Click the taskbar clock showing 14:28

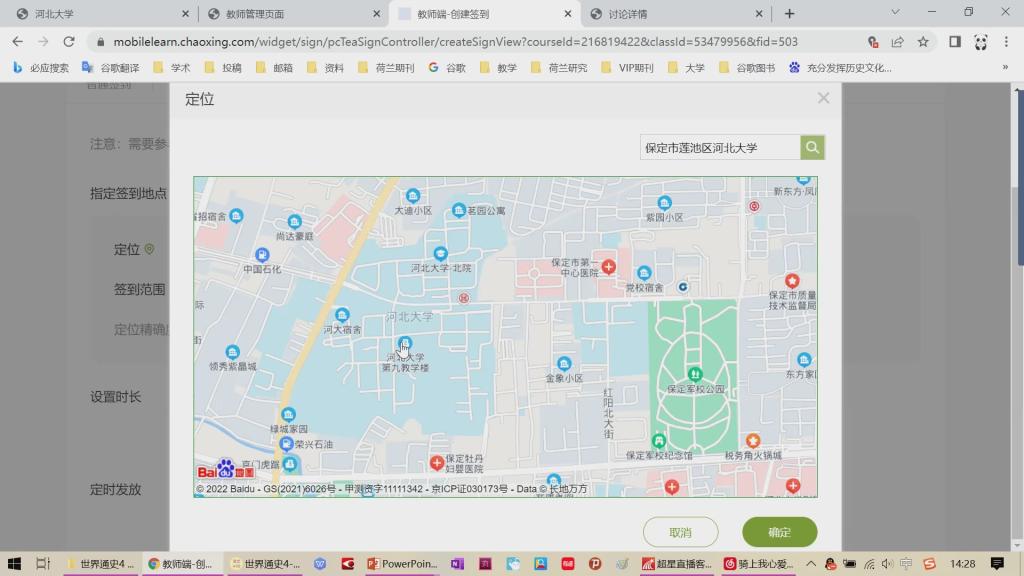963,564
